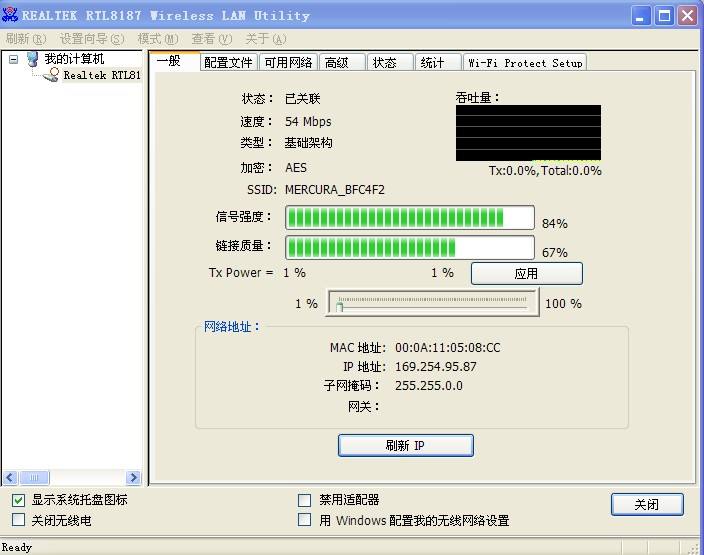Select 我的计算机 in the tree
The height and width of the screenshot is (555, 704).
pyautogui.click(x=74, y=59)
